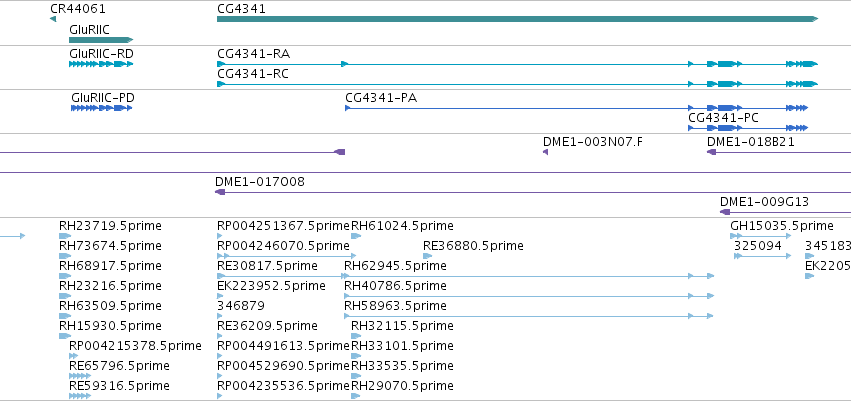Click the DME1-017O08 clone feature

[533, 192]
